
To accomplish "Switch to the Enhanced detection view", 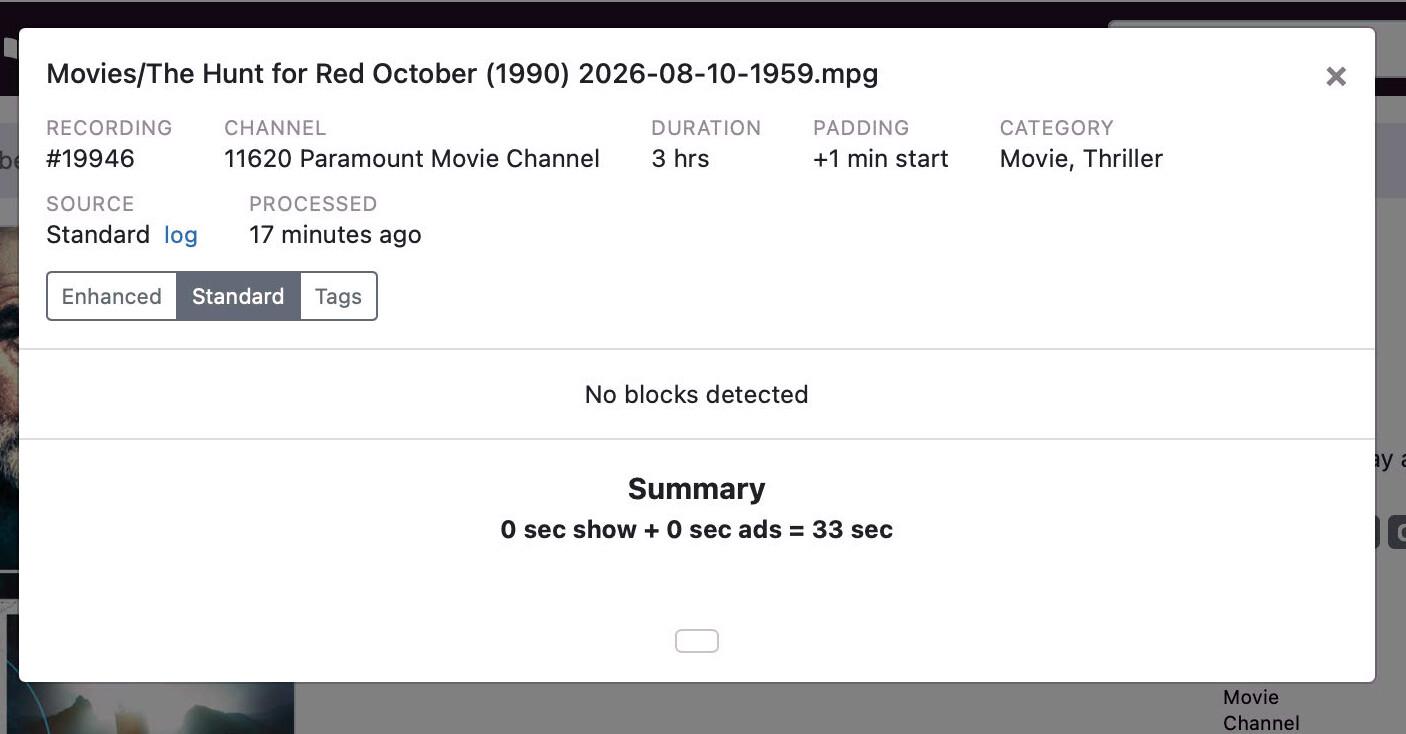I will click(x=112, y=296).
